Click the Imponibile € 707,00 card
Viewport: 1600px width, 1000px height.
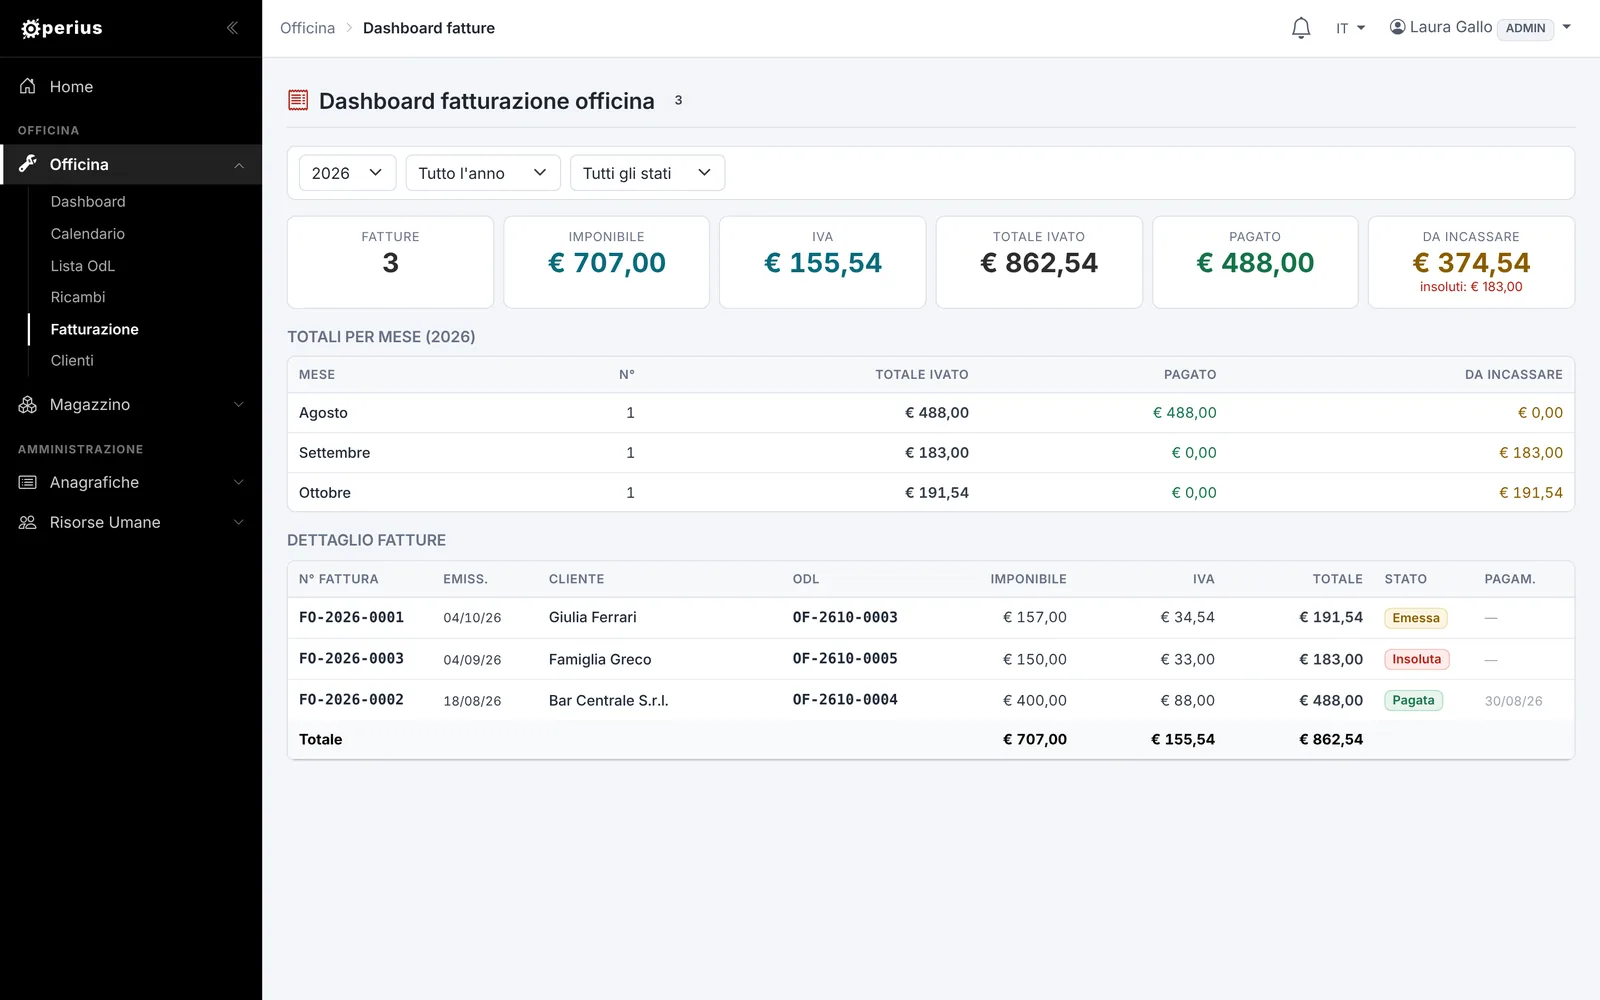(607, 262)
